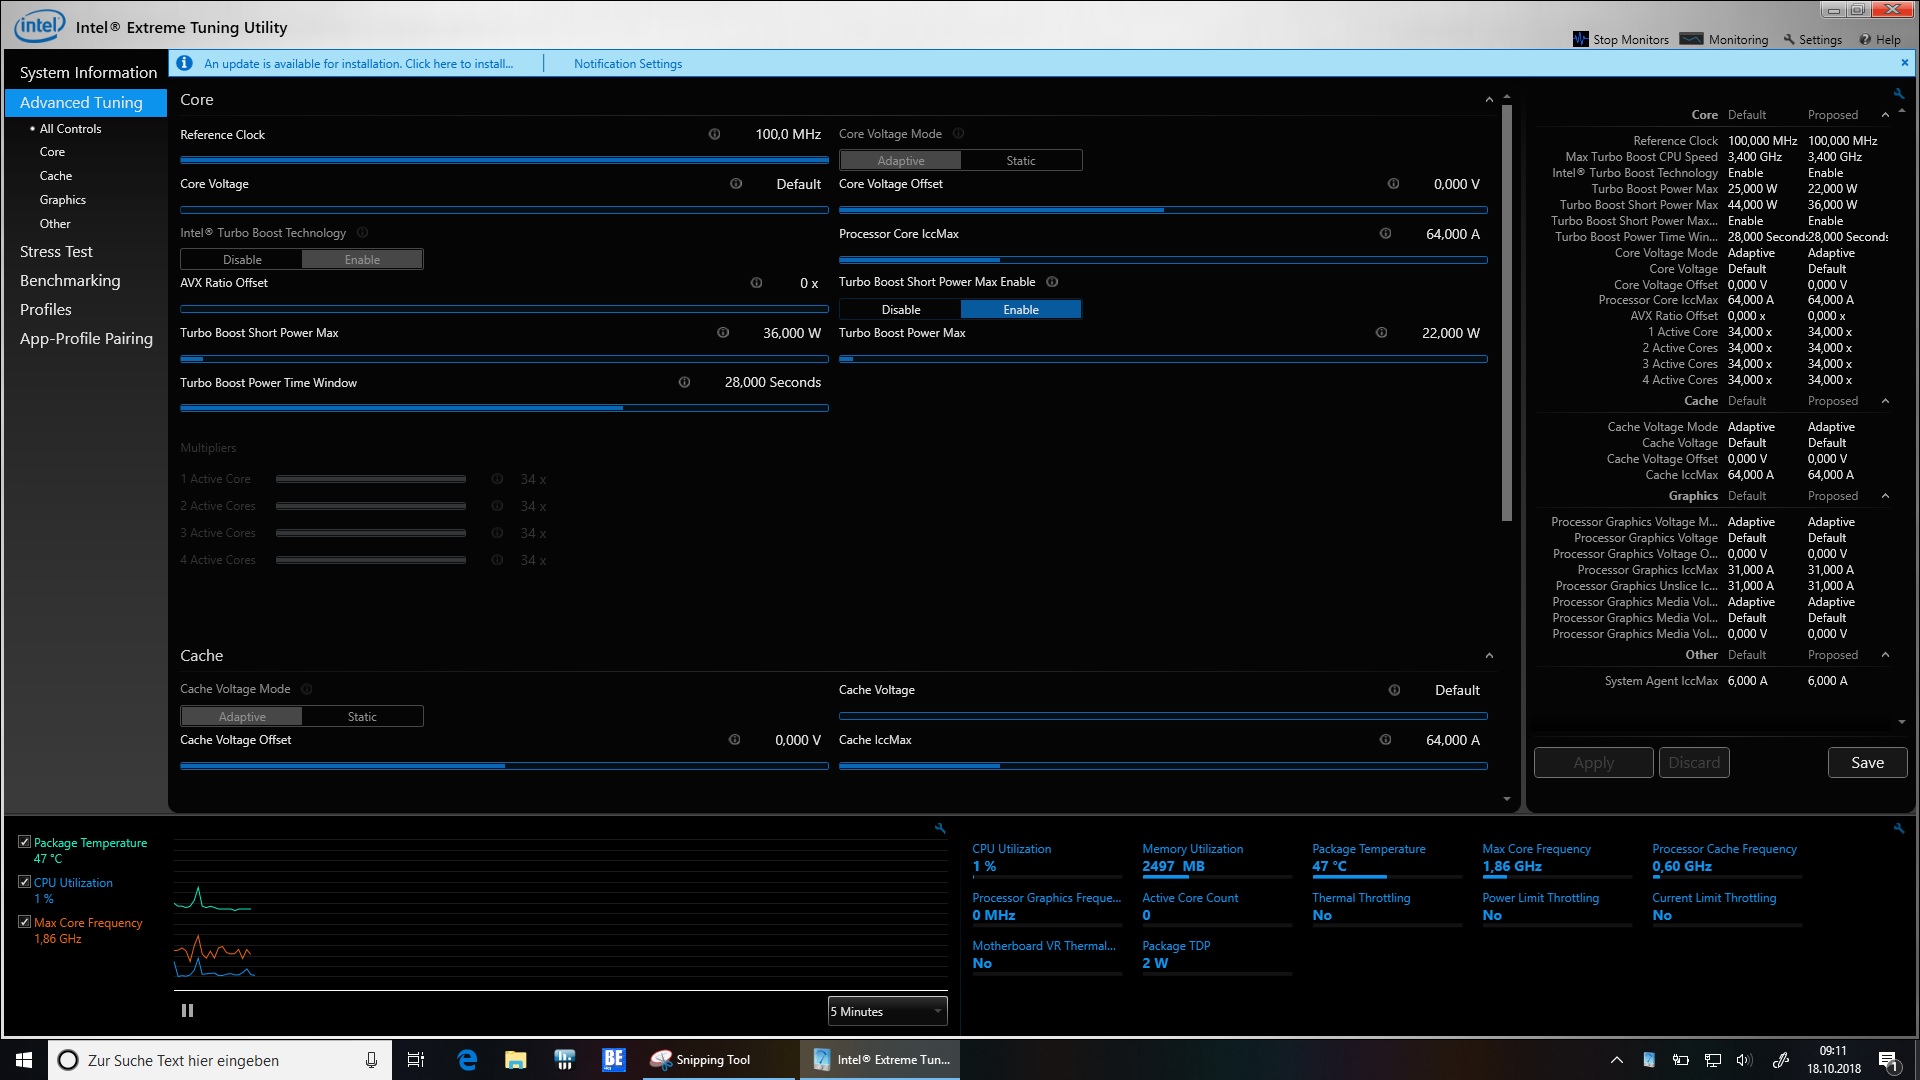
Task: Collapse the Cache section
Action: coord(1489,656)
